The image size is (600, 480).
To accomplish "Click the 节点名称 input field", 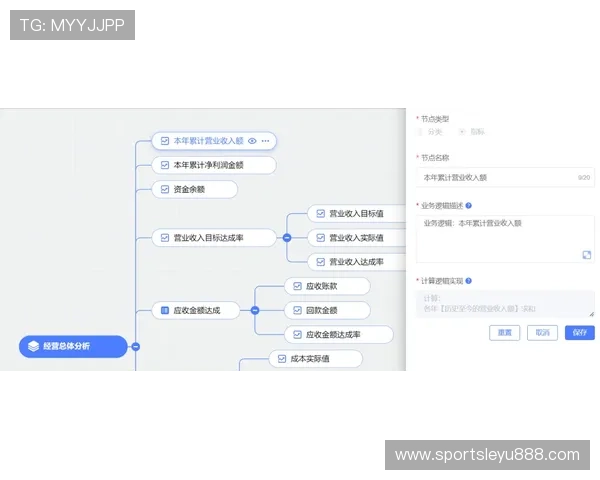I will pyautogui.click(x=505, y=178).
